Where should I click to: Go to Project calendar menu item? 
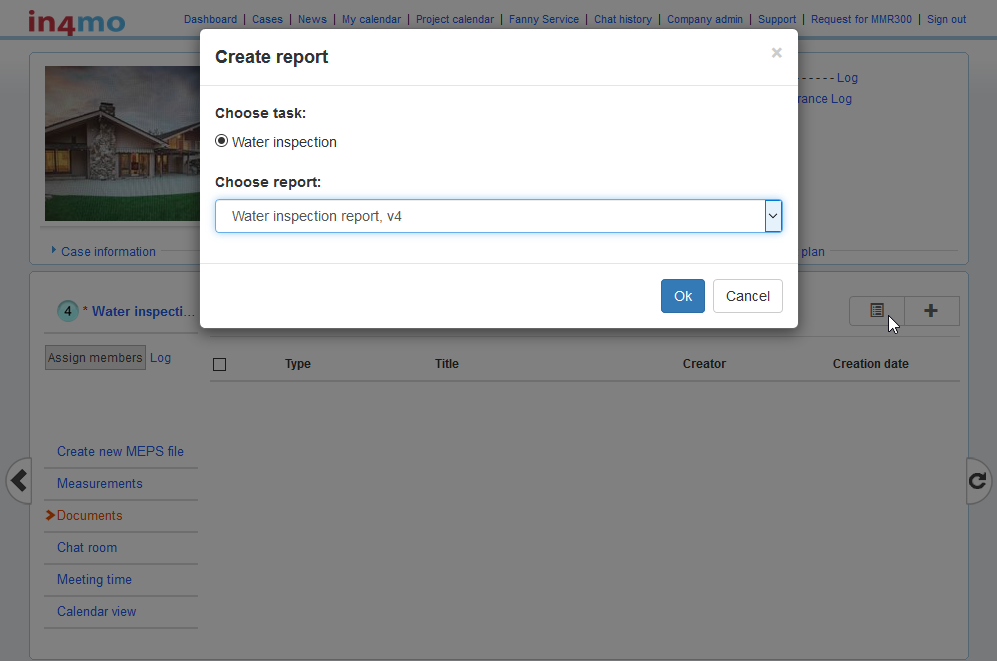454,19
